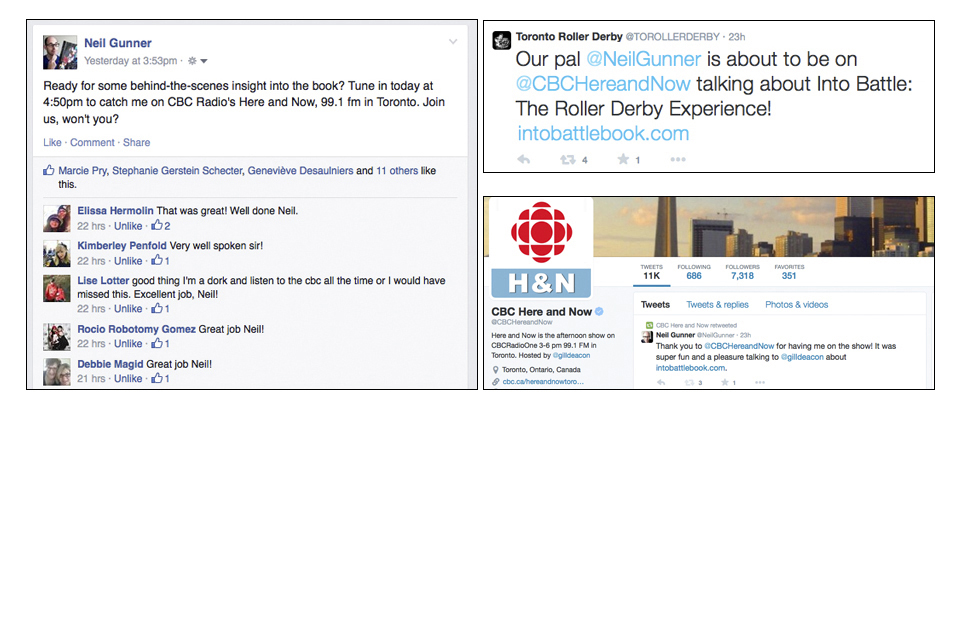Unlike Kimberley Penfold's comment

coord(128,261)
